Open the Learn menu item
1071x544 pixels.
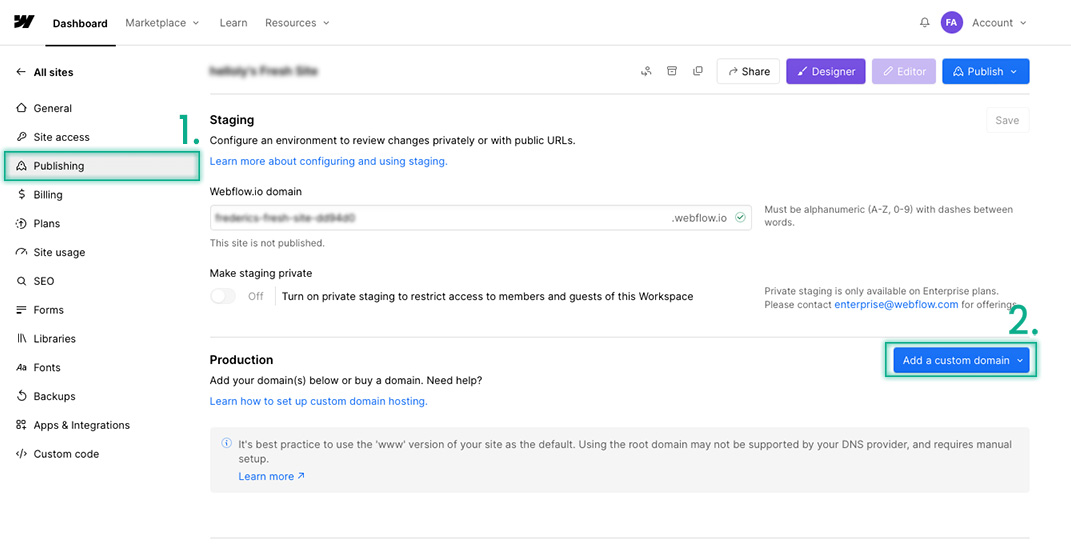click(234, 23)
